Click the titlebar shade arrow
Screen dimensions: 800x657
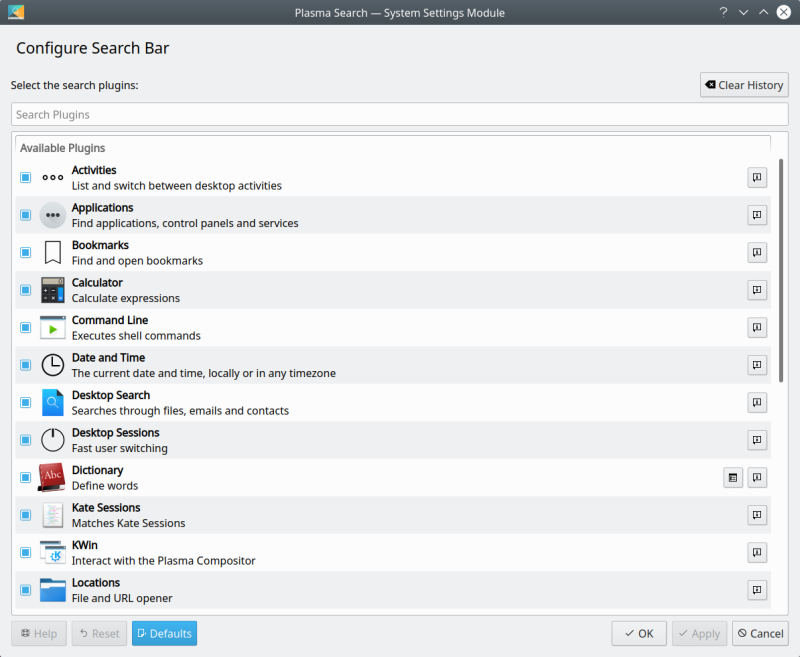tap(762, 12)
